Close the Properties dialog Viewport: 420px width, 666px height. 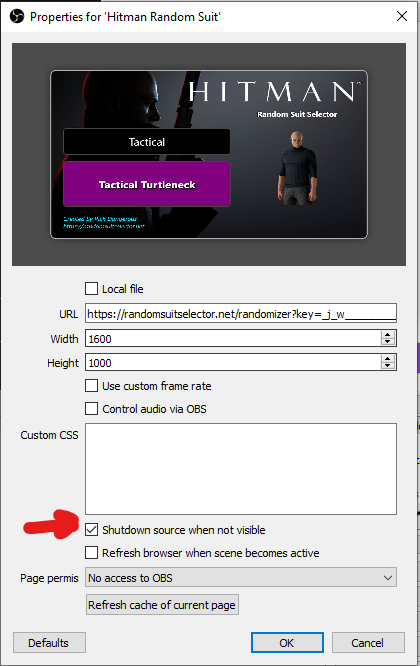coord(402,16)
